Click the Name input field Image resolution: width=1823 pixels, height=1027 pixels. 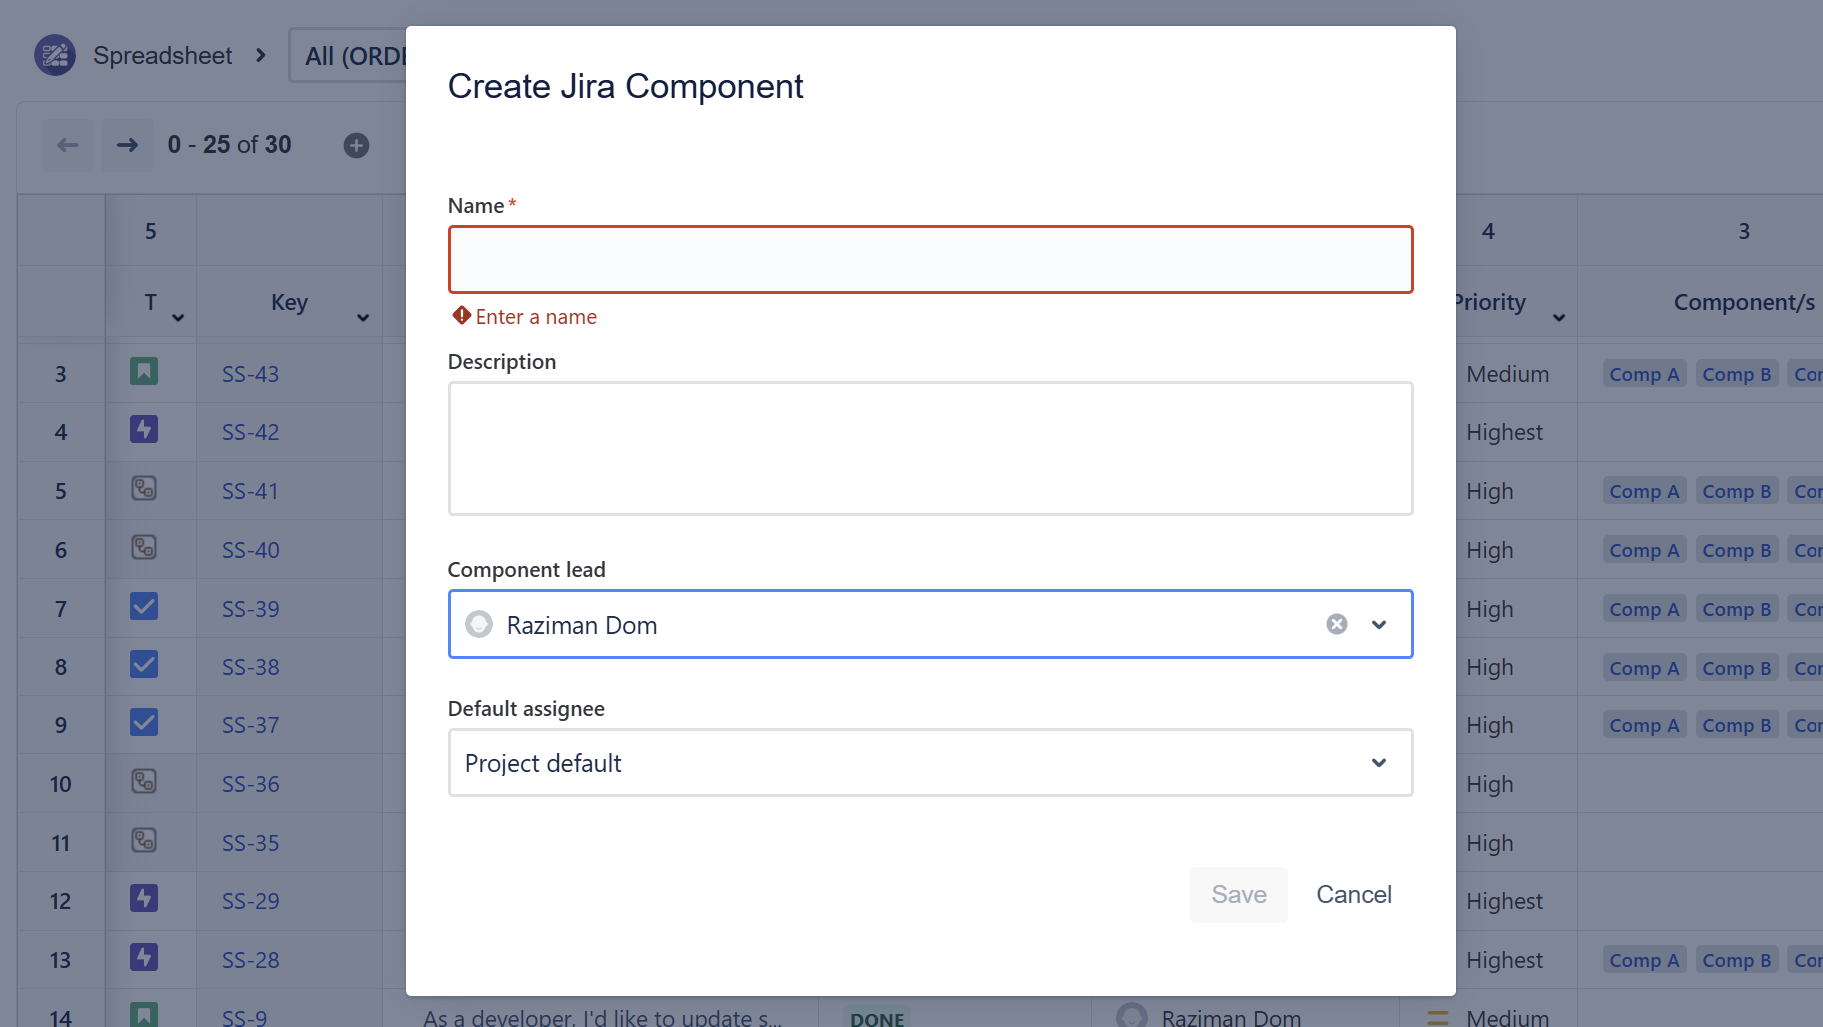[929, 260]
